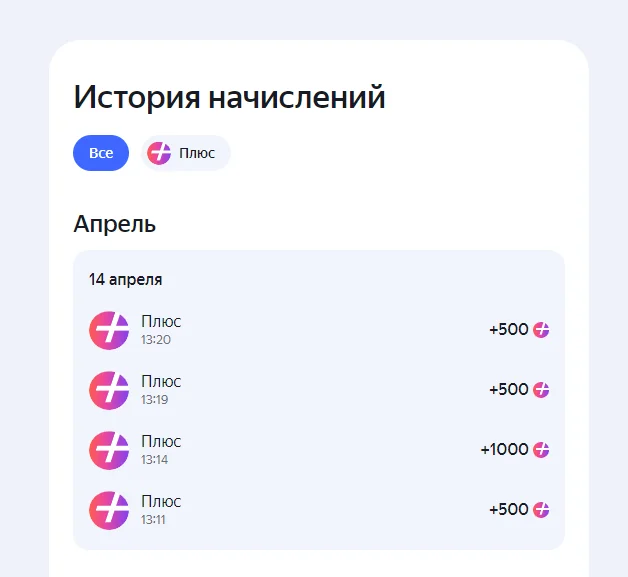628x577 pixels.
Task: Click large Плюс icon for 13:11 entry
Action: click(109, 511)
